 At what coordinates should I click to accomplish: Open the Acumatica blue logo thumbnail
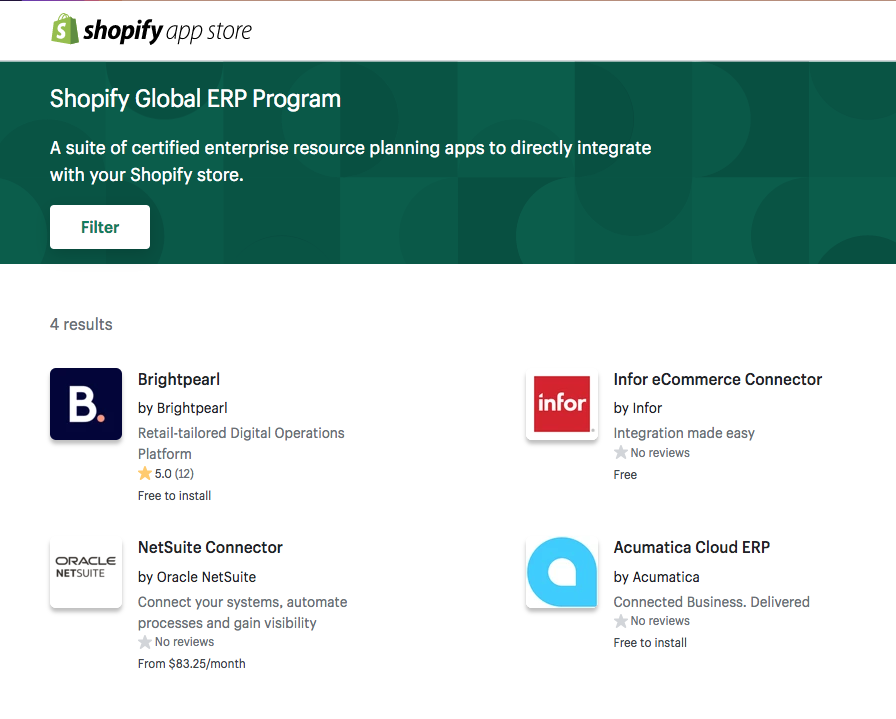click(x=562, y=572)
